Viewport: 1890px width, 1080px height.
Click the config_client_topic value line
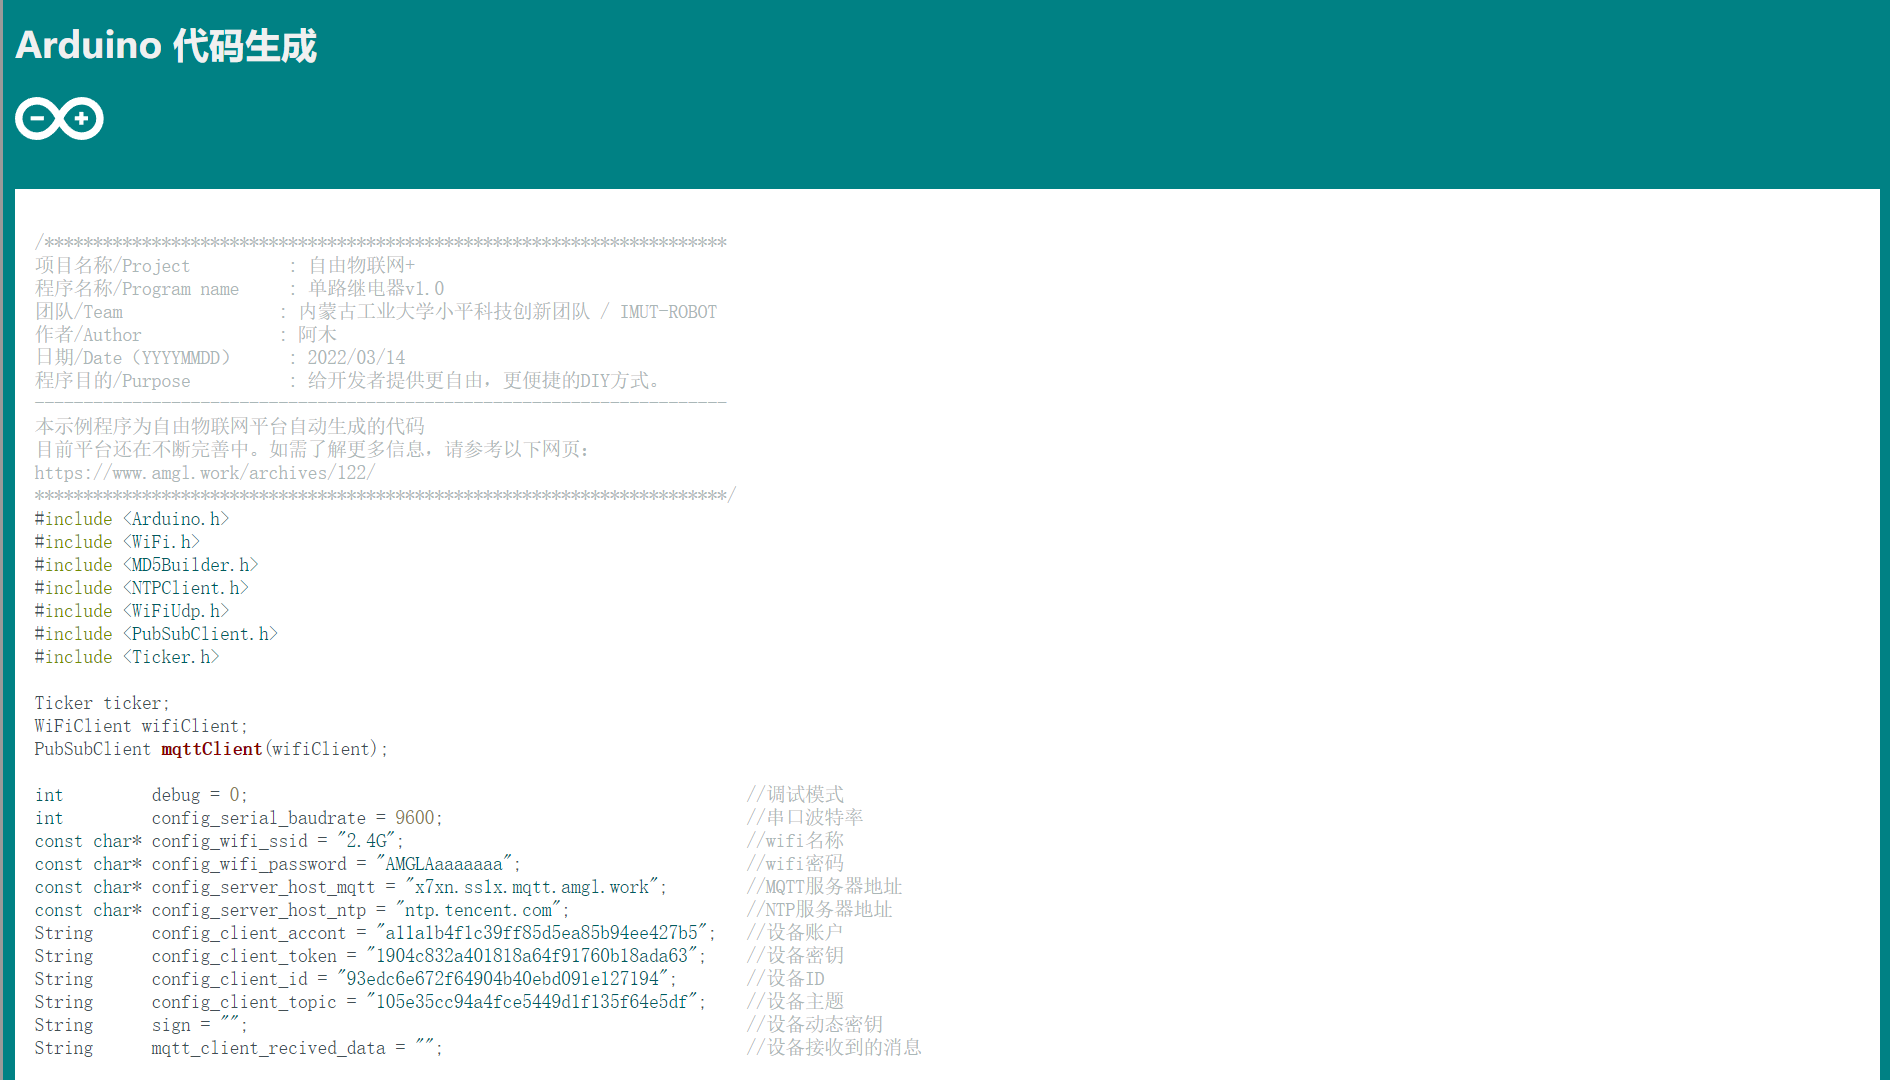click(370, 1002)
